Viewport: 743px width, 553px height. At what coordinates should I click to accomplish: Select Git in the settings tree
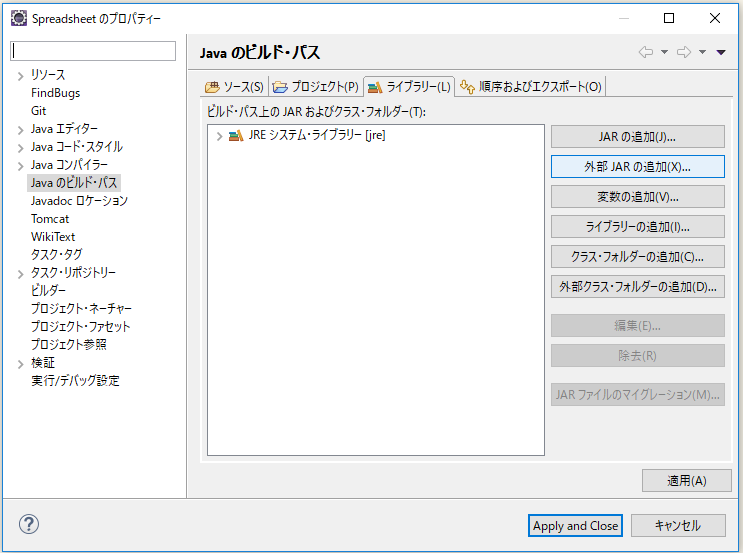38,111
